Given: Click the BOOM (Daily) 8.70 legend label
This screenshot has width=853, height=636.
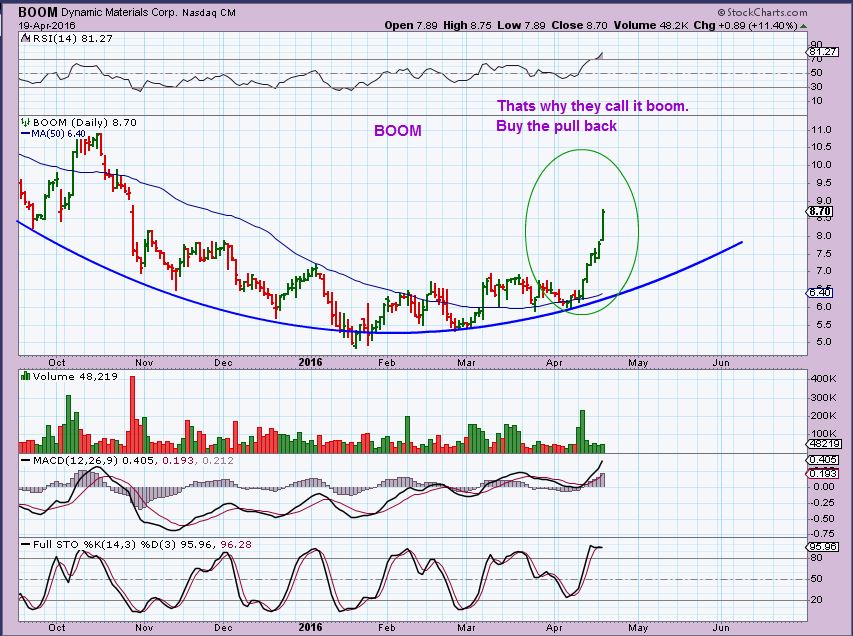Looking at the screenshot, I should point(84,122).
